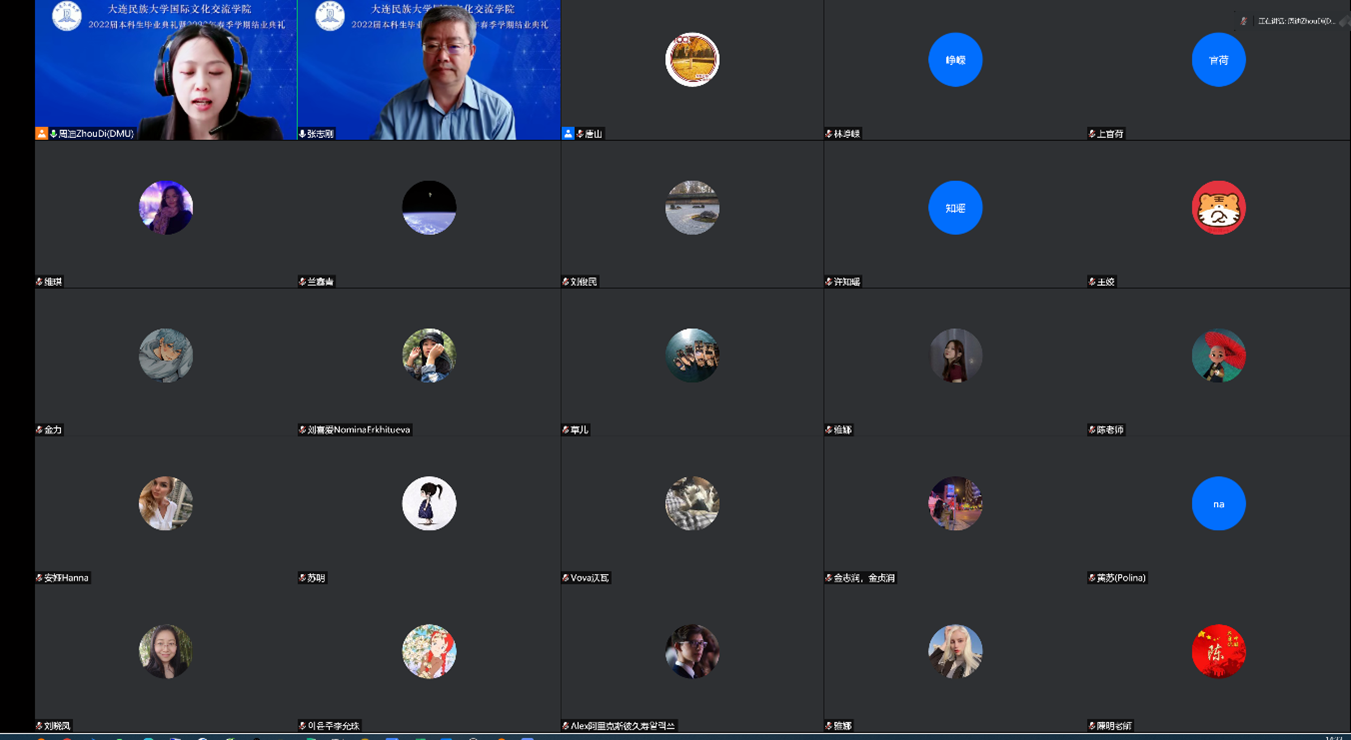
Task: Click the red 陈 character avatar
Action: [x=1218, y=652]
